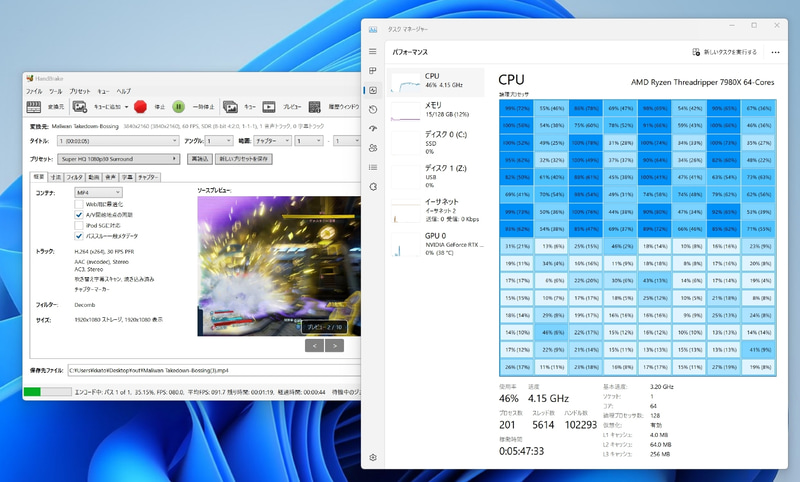Image resolution: width=800 pixels, height=482 pixels.
Task: Click the 0:05:47:33 uptime value
Action: pyautogui.click(x=521, y=451)
